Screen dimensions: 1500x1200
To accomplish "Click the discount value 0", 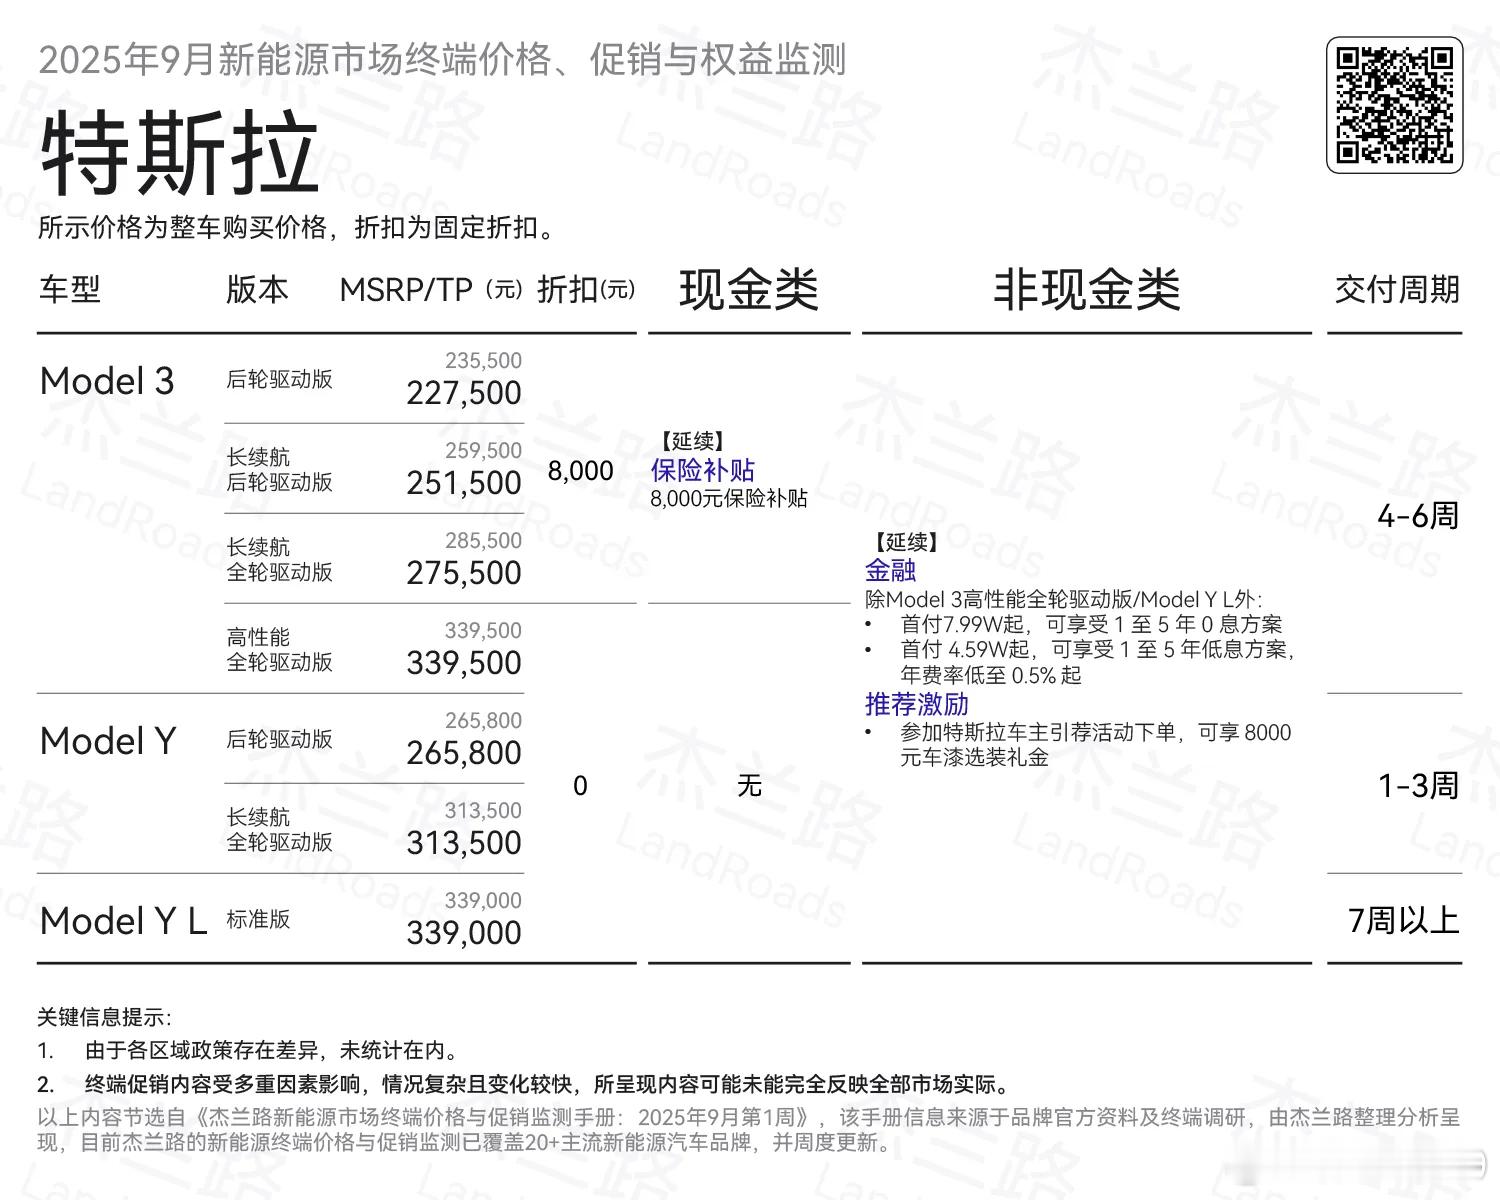I will click(x=580, y=786).
